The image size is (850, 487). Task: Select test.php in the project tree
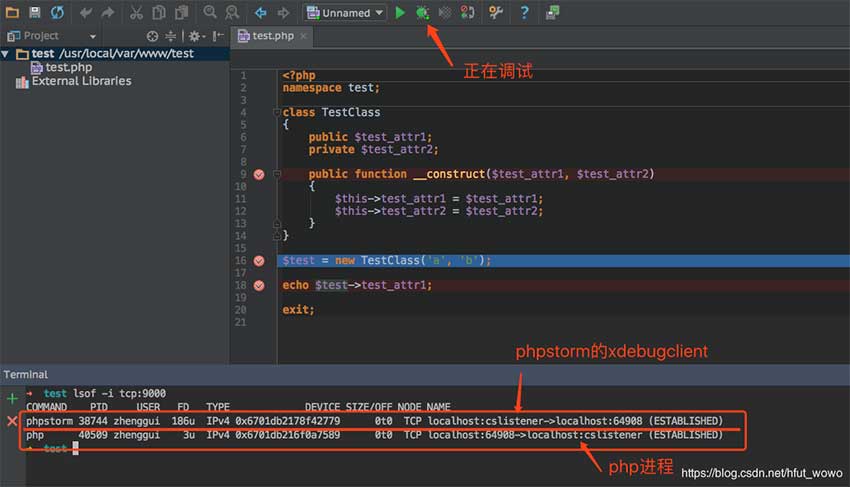point(68,67)
